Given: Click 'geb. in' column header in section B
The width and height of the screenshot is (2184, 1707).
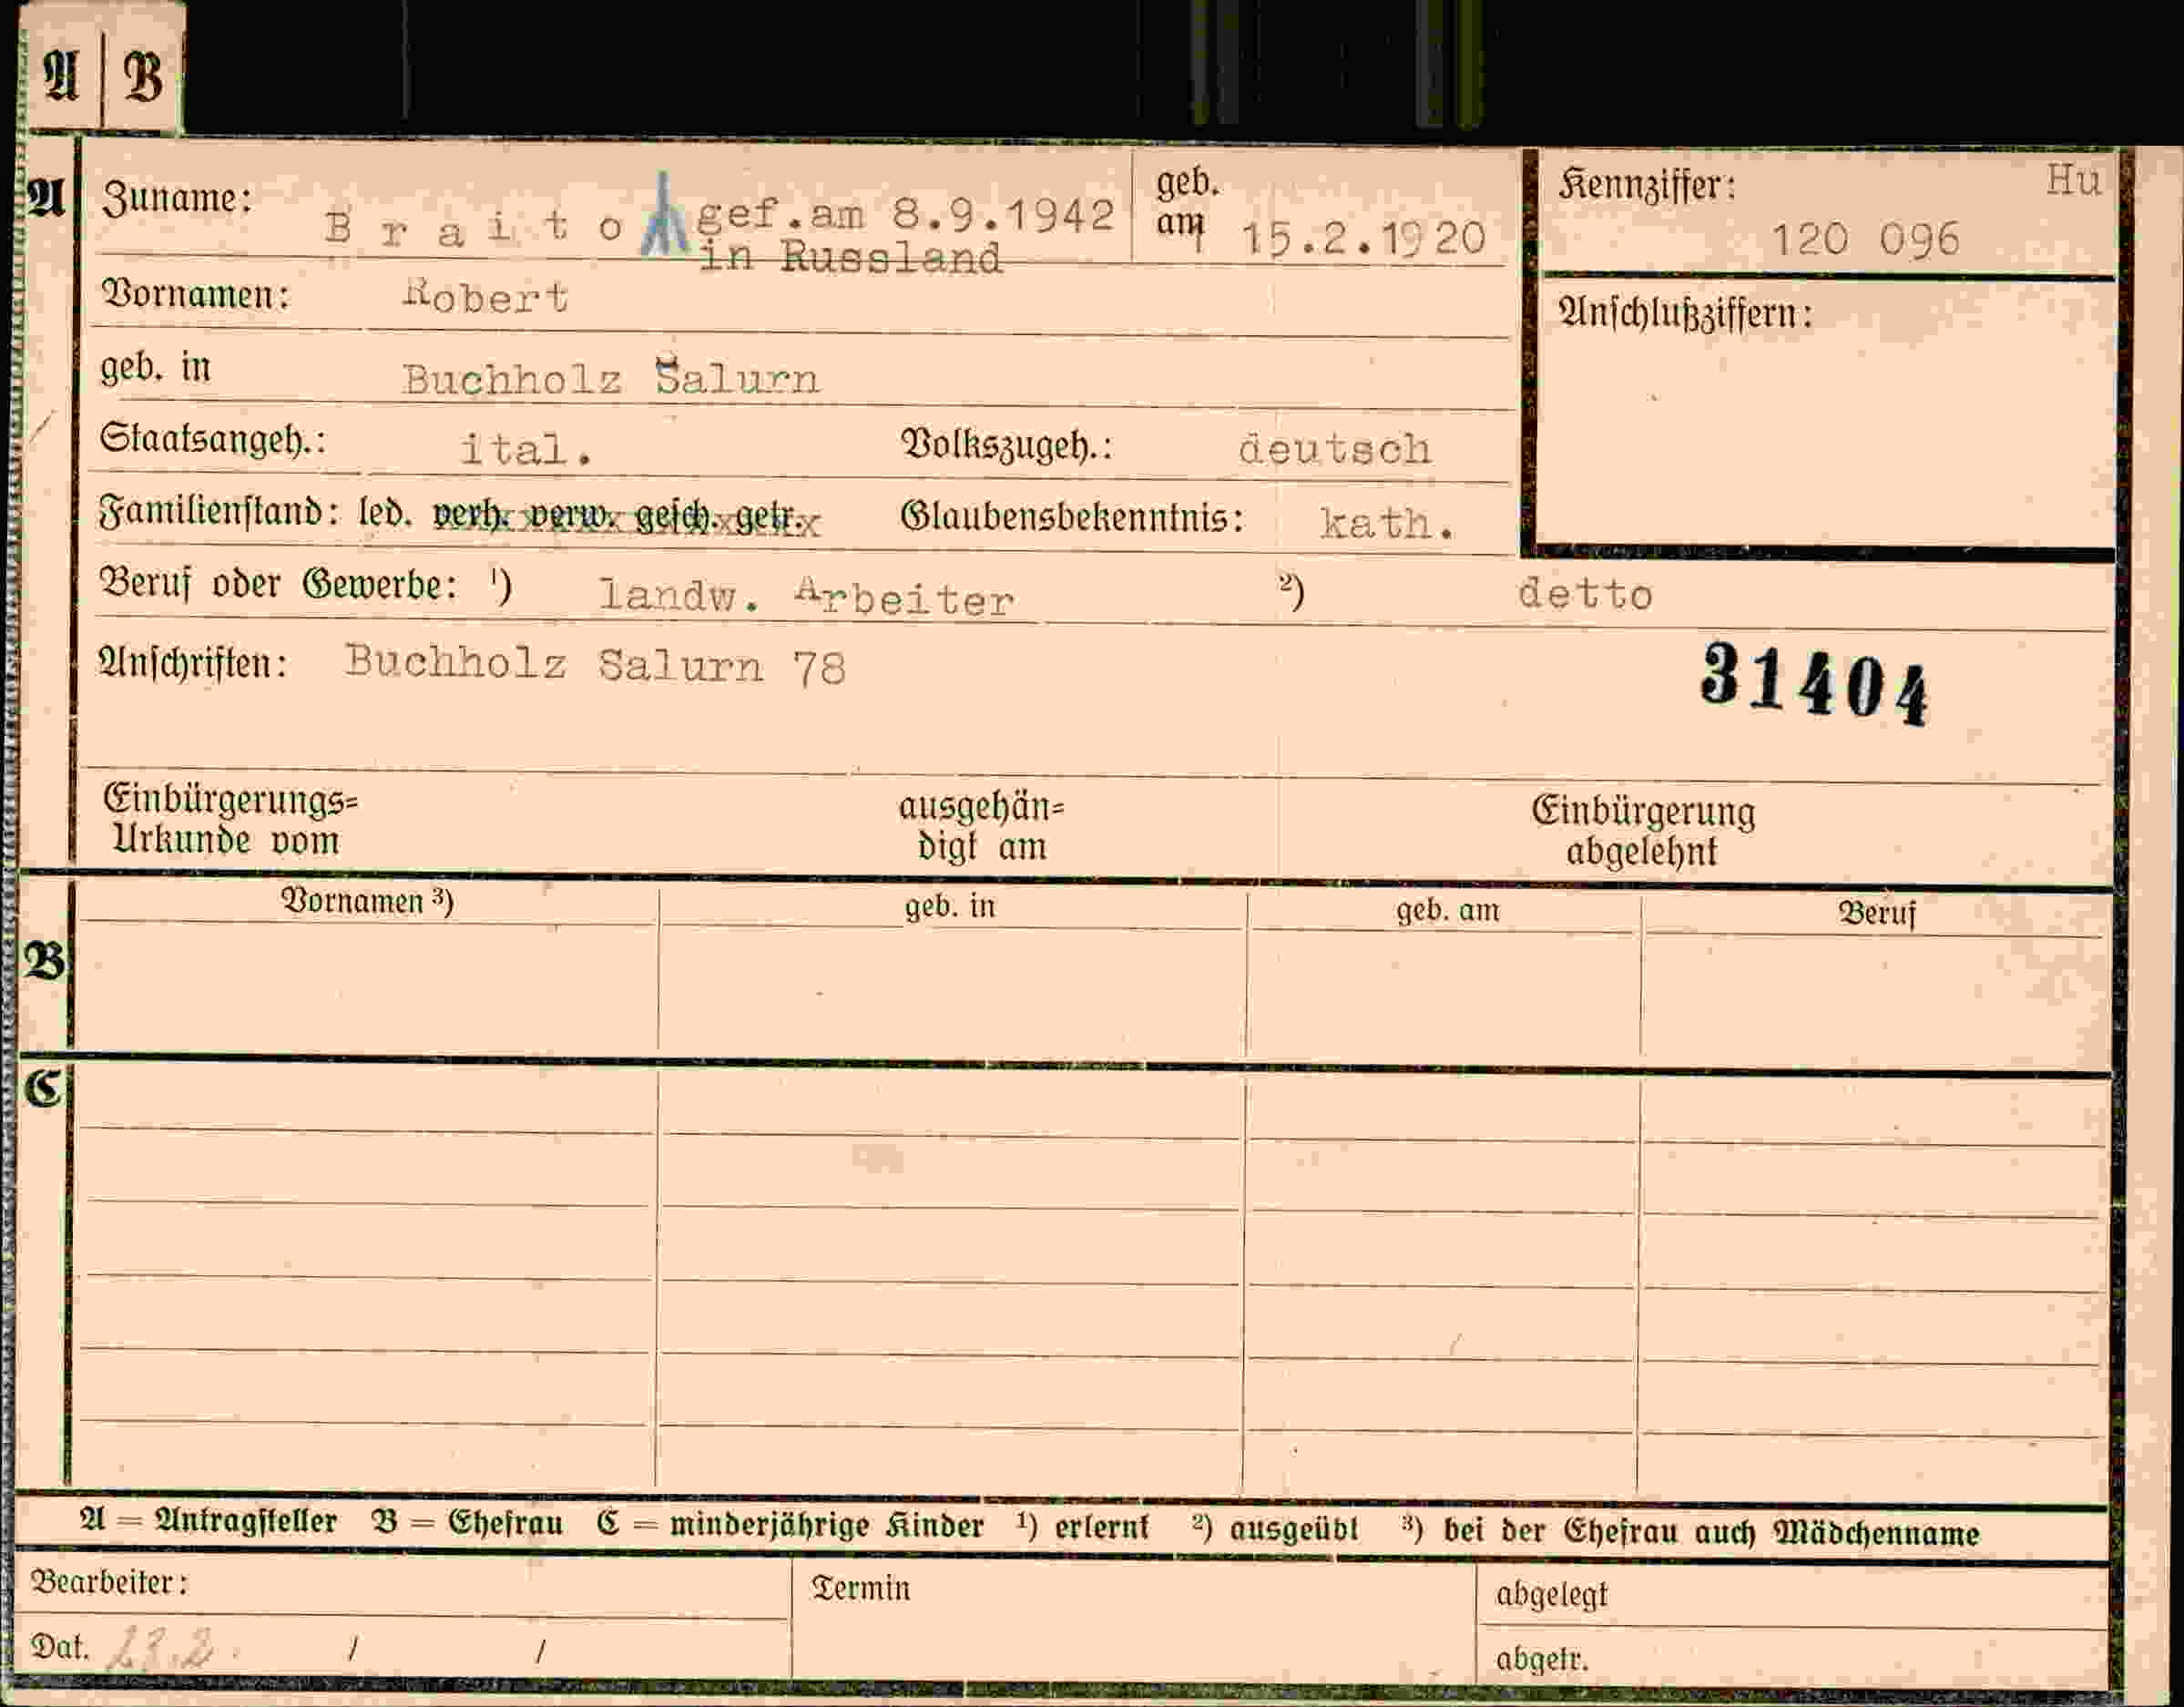Looking at the screenshot, I should pyautogui.click(x=950, y=906).
